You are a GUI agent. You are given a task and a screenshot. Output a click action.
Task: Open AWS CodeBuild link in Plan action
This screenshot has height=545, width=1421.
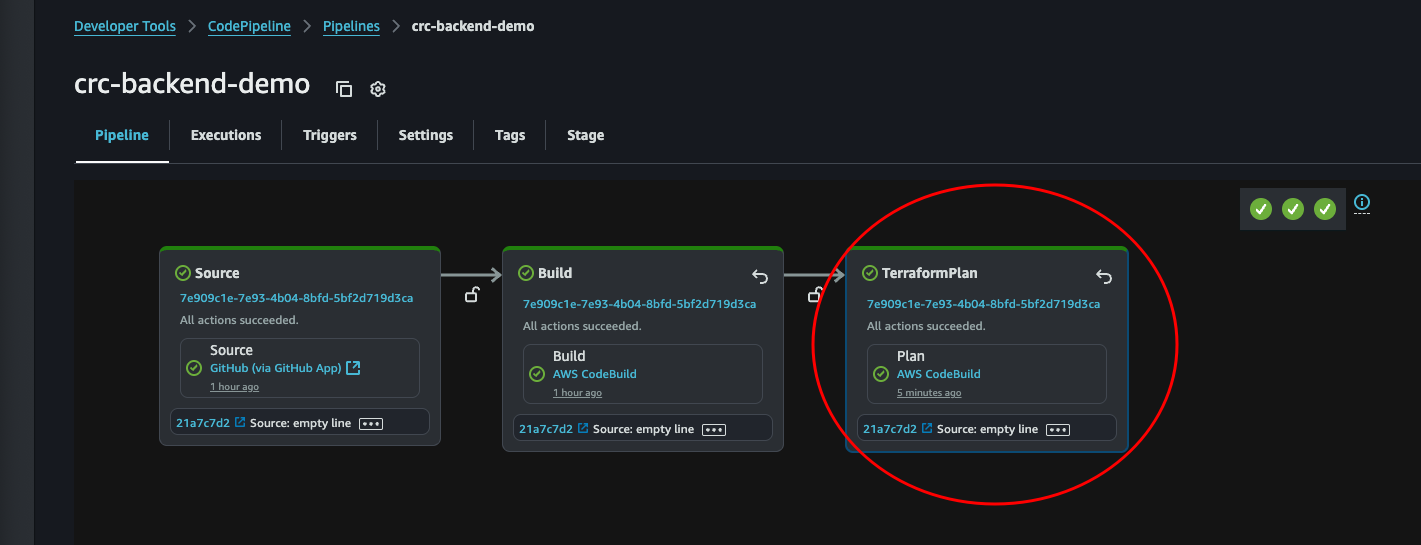[938, 374]
